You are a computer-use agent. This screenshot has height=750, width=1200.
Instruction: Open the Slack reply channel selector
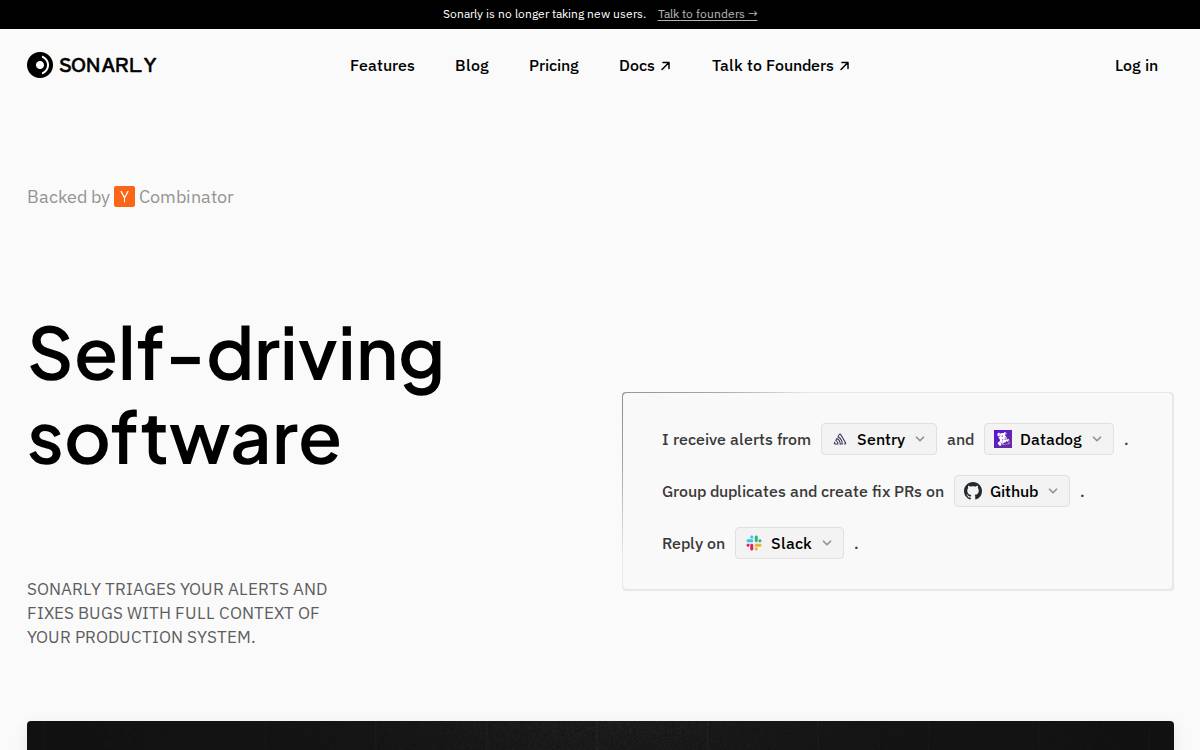790,543
